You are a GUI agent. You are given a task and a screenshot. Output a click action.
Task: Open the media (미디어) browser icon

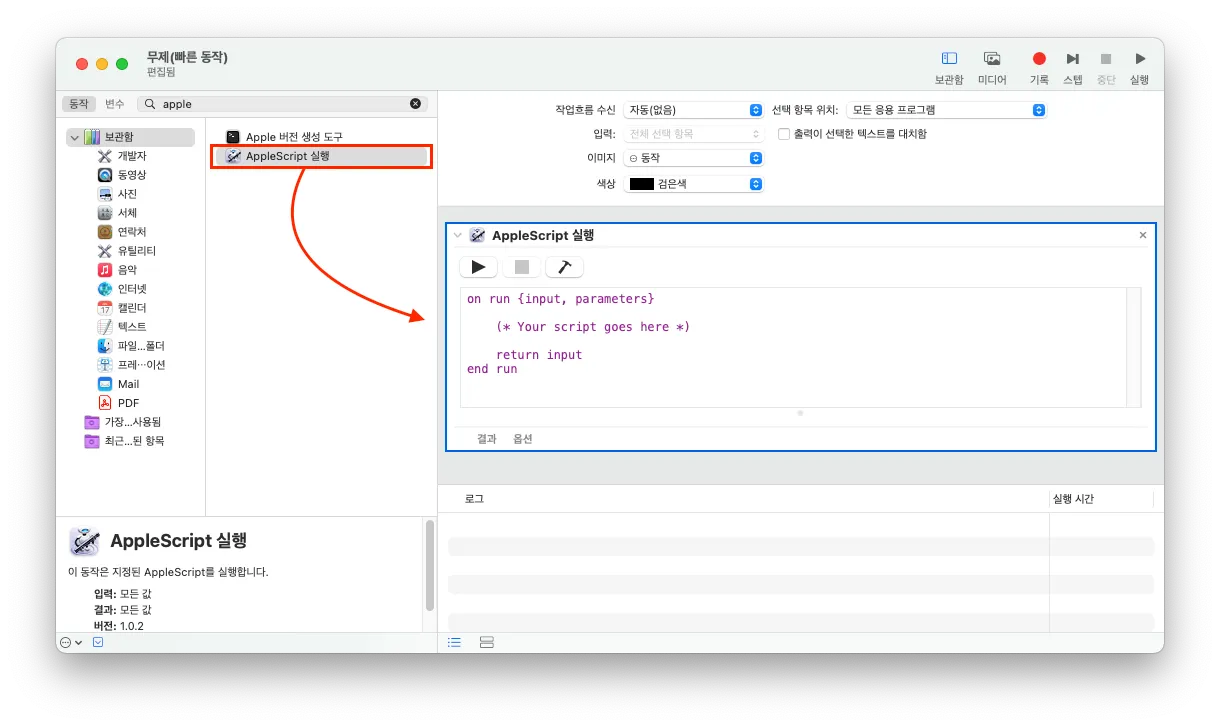pyautogui.click(x=992, y=59)
